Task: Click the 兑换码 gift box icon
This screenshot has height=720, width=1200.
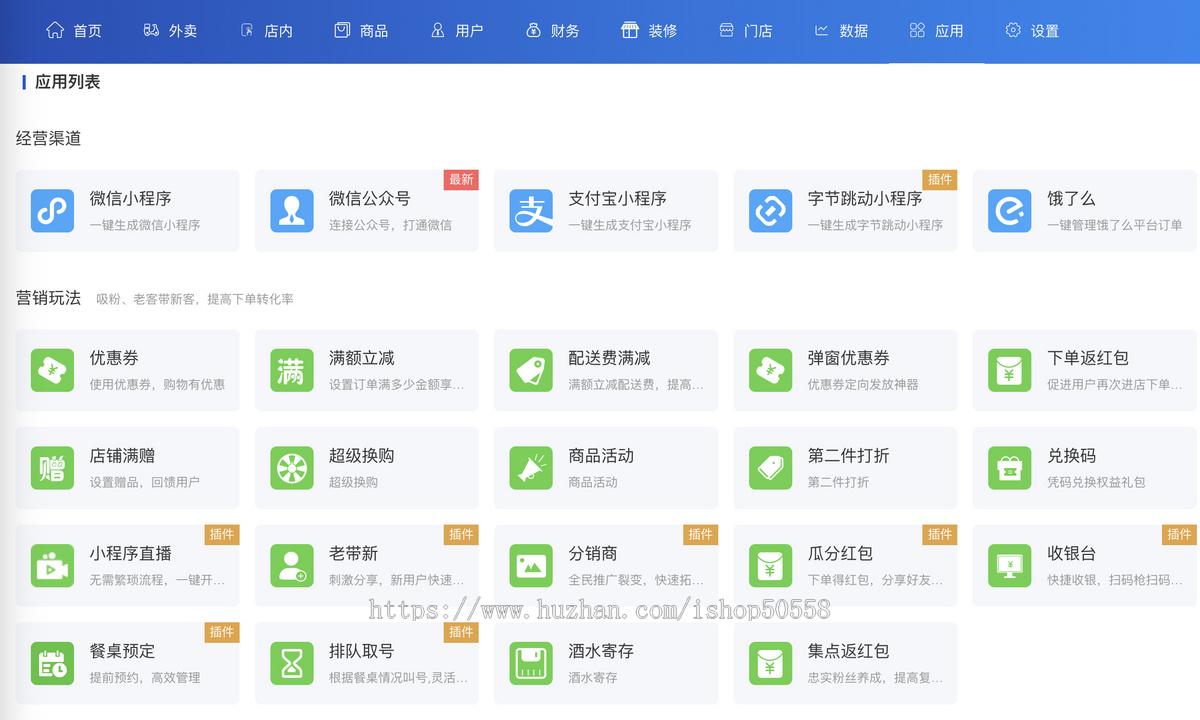Action: [1010, 468]
